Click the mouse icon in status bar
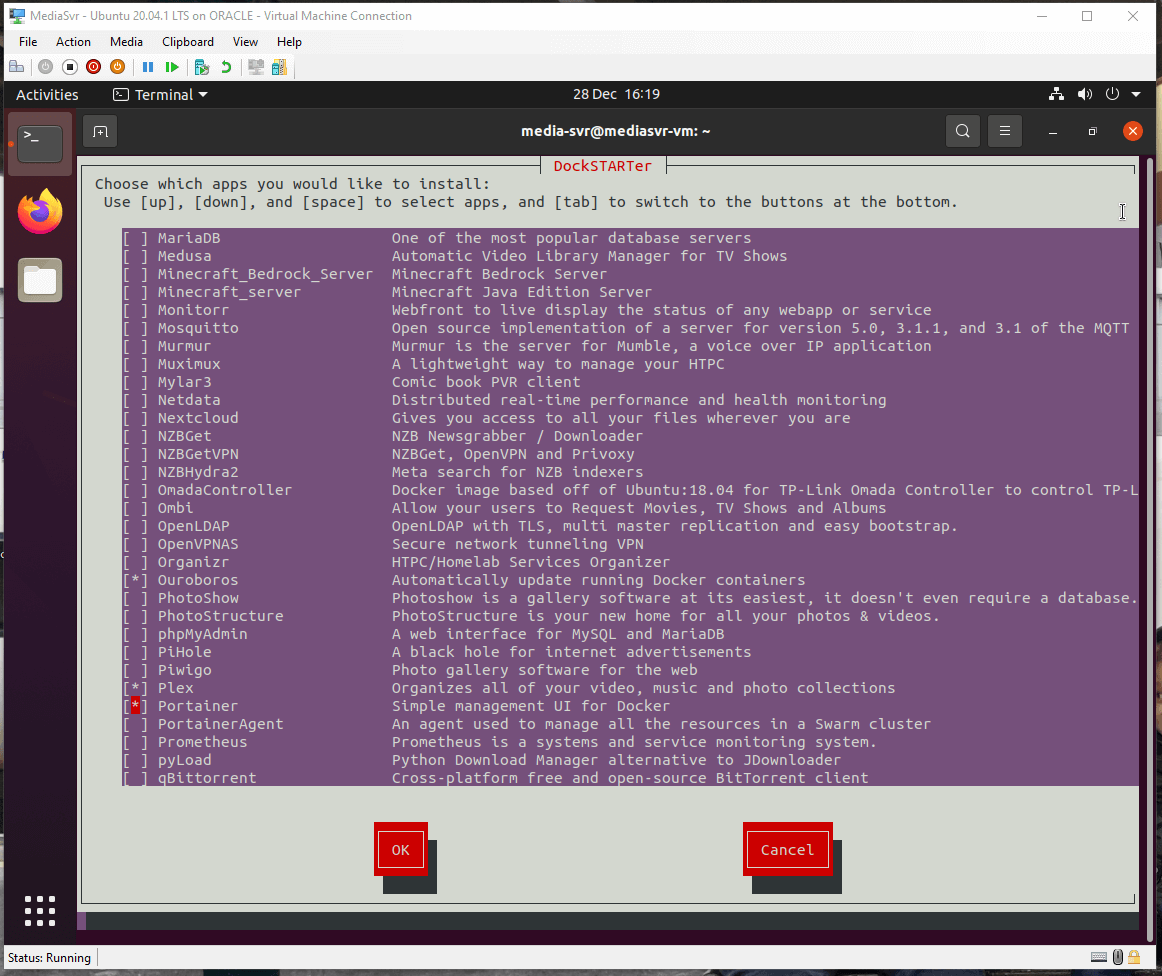1162x976 pixels. [1118, 957]
